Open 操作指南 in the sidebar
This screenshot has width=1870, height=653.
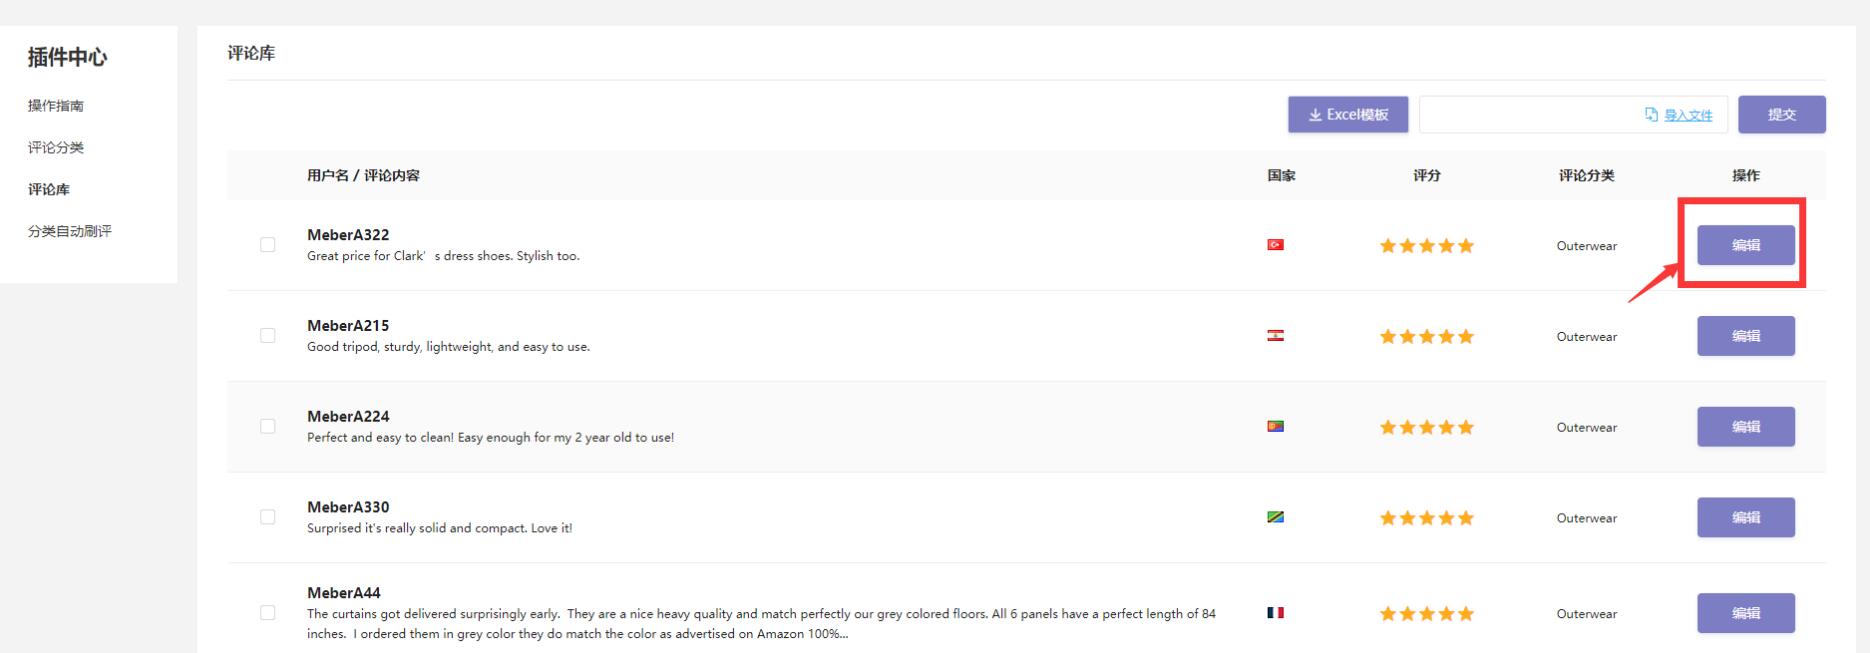pos(56,106)
